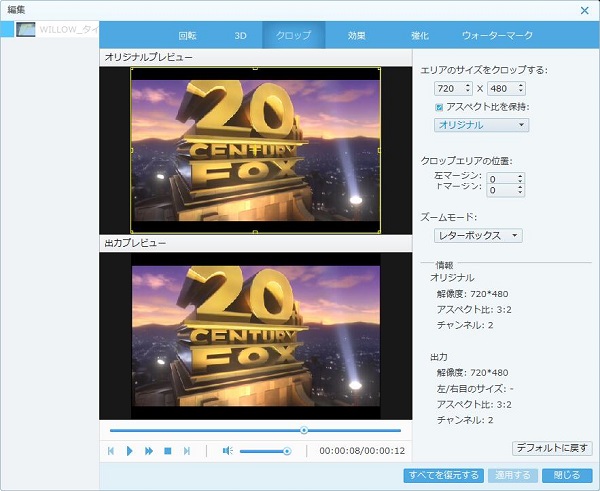This screenshot has height=491, width=600.
Task: Switch to the ウォーターマーク tab
Action: coord(497,36)
